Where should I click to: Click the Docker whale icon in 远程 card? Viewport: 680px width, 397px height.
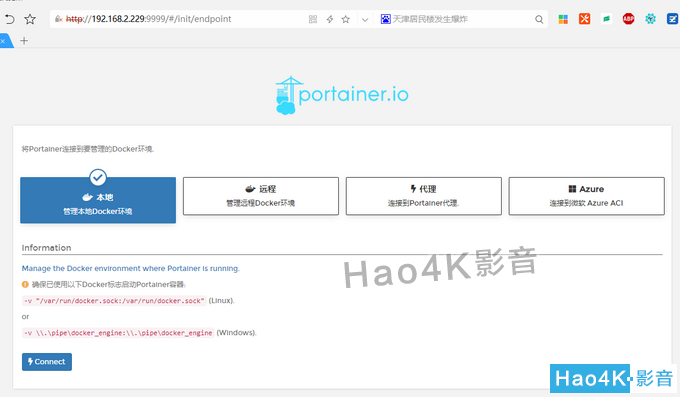point(250,189)
